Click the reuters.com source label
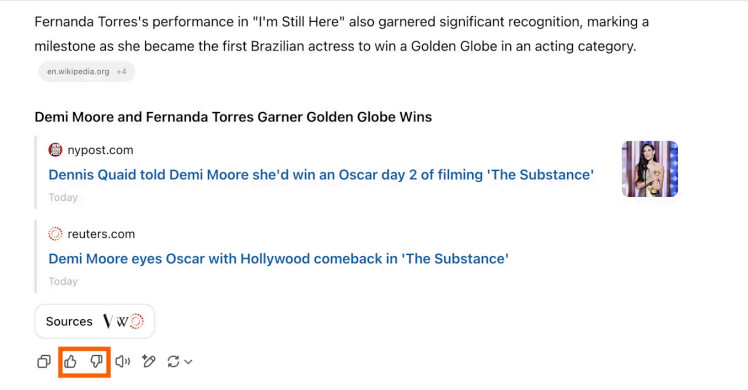Image resolution: width=748 pixels, height=390 pixels. pyautogui.click(x=101, y=234)
